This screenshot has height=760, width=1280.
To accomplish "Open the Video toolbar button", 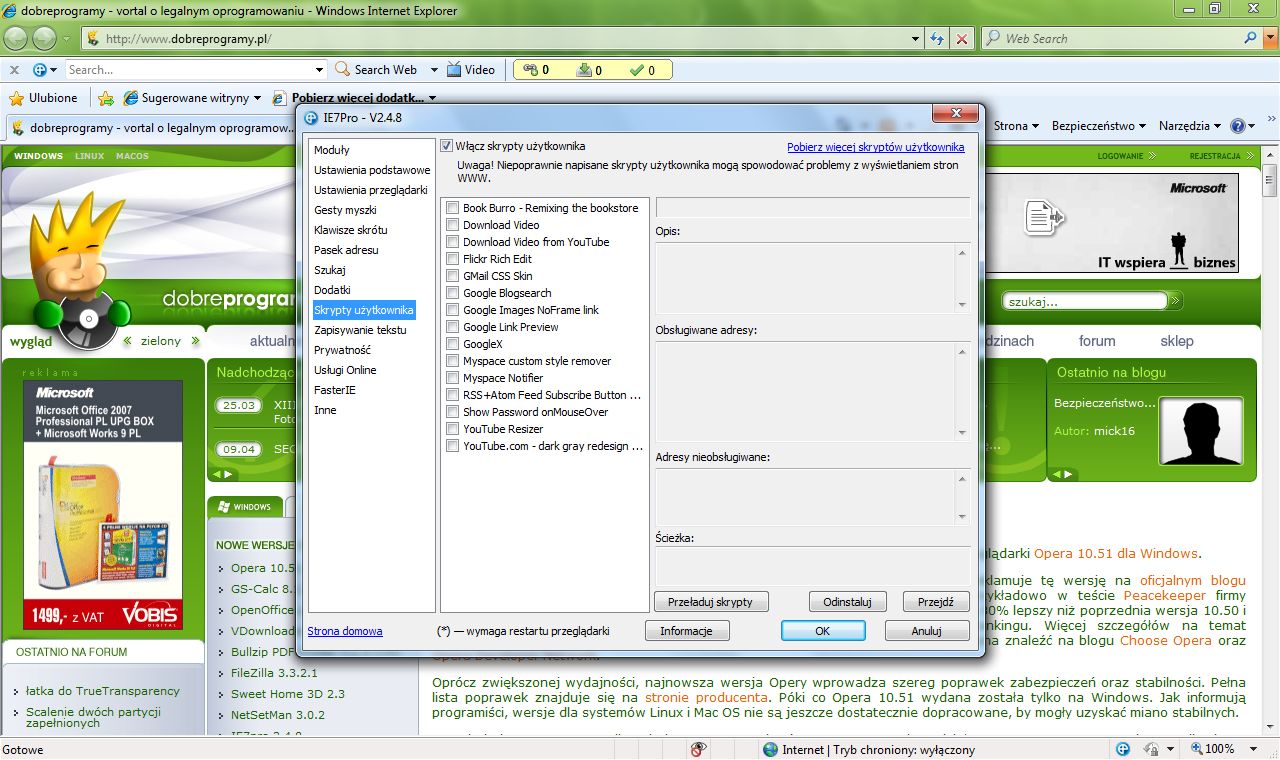I will (x=471, y=70).
